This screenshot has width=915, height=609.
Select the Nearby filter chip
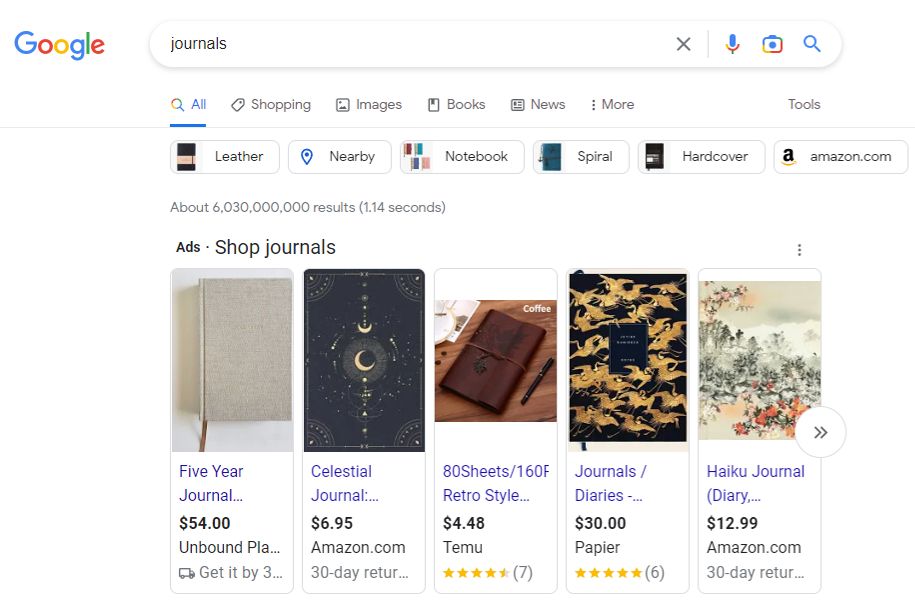tap(339, 157)
